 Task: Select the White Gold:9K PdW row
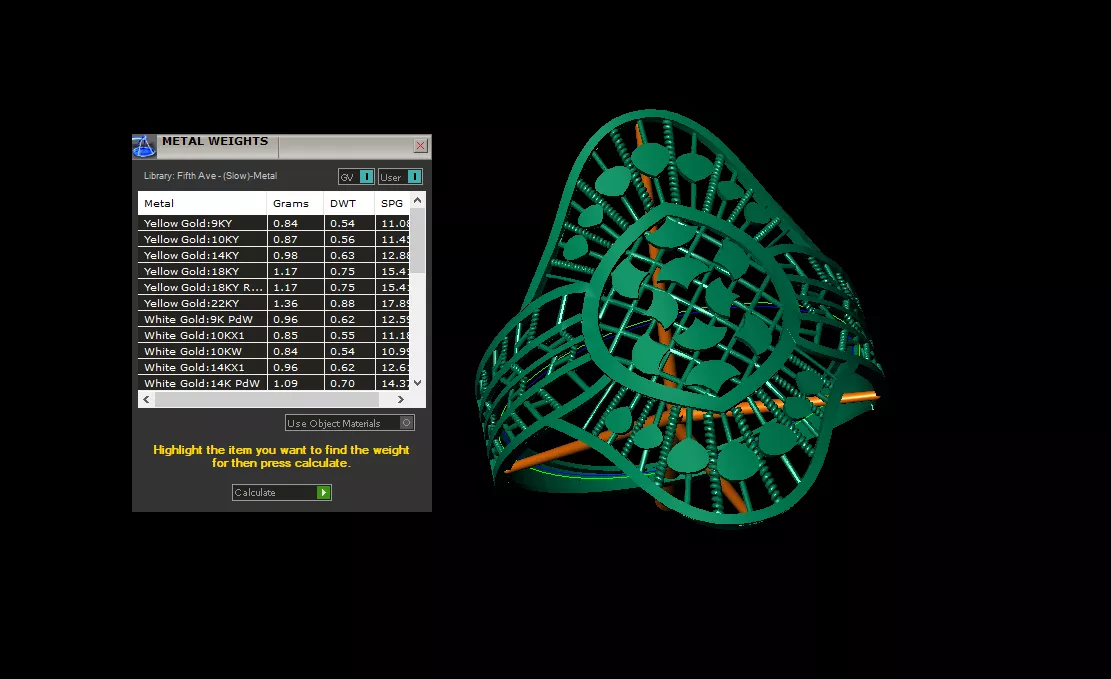273,320
